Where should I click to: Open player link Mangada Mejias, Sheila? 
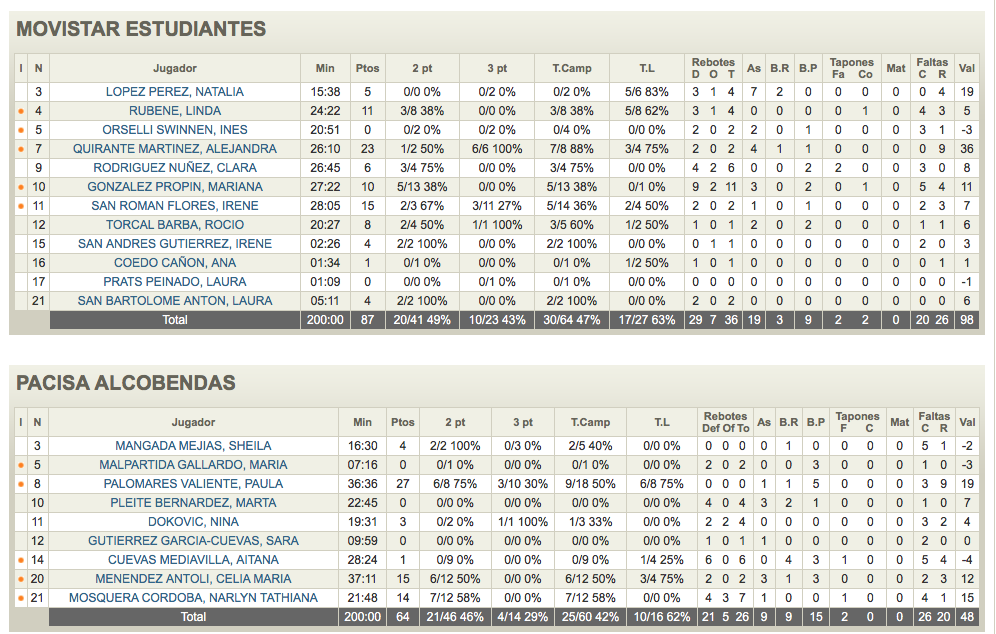pyautogui.click(x=193, y=446)
